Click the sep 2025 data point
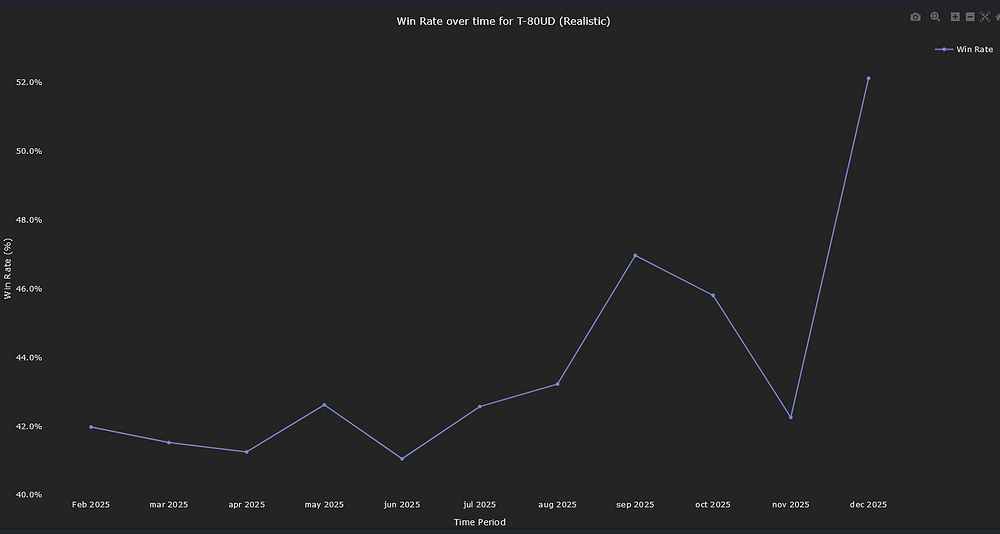Image resolution: width=1000 pixels, height=534 pixels. (x=635, y=256)
